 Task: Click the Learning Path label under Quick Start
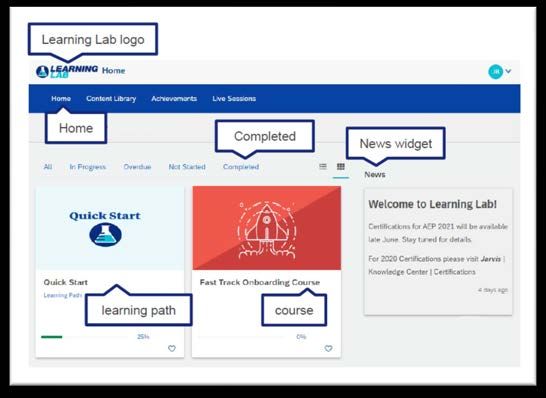click(x=63, y=295)
